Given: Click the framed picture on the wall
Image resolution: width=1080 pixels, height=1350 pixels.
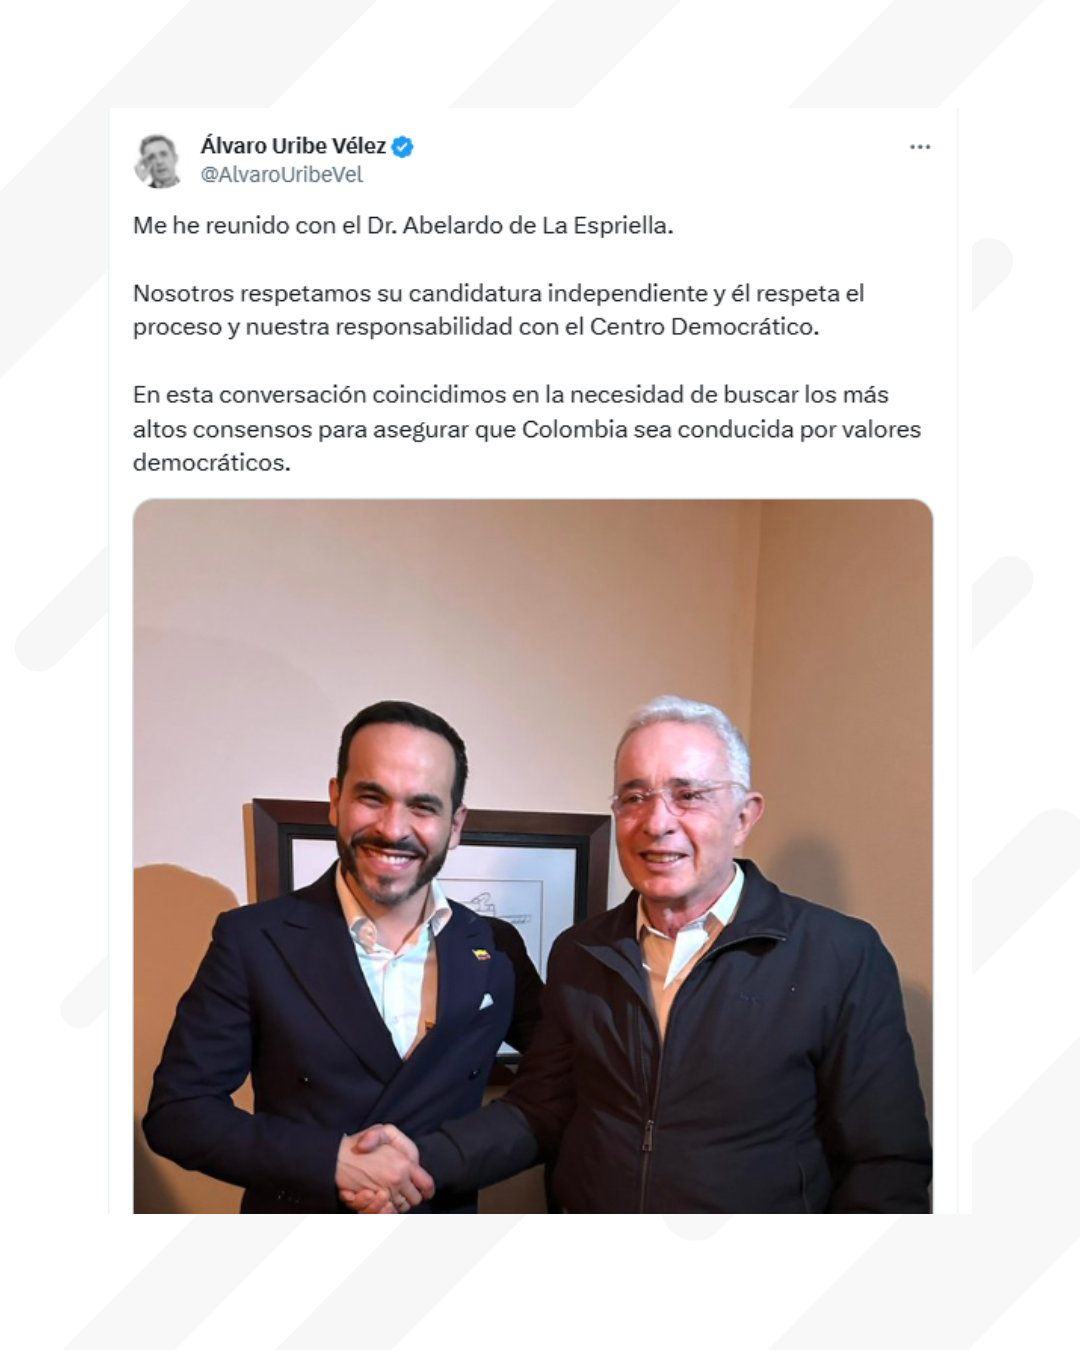Looking at the screenshot, I should [x=430, y=880].
